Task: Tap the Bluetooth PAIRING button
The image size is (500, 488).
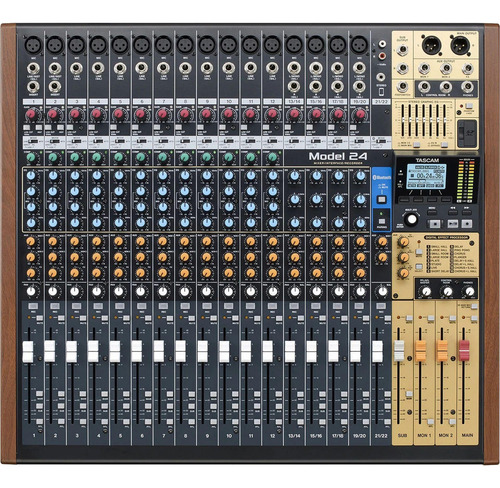Action: pos(382,221)
